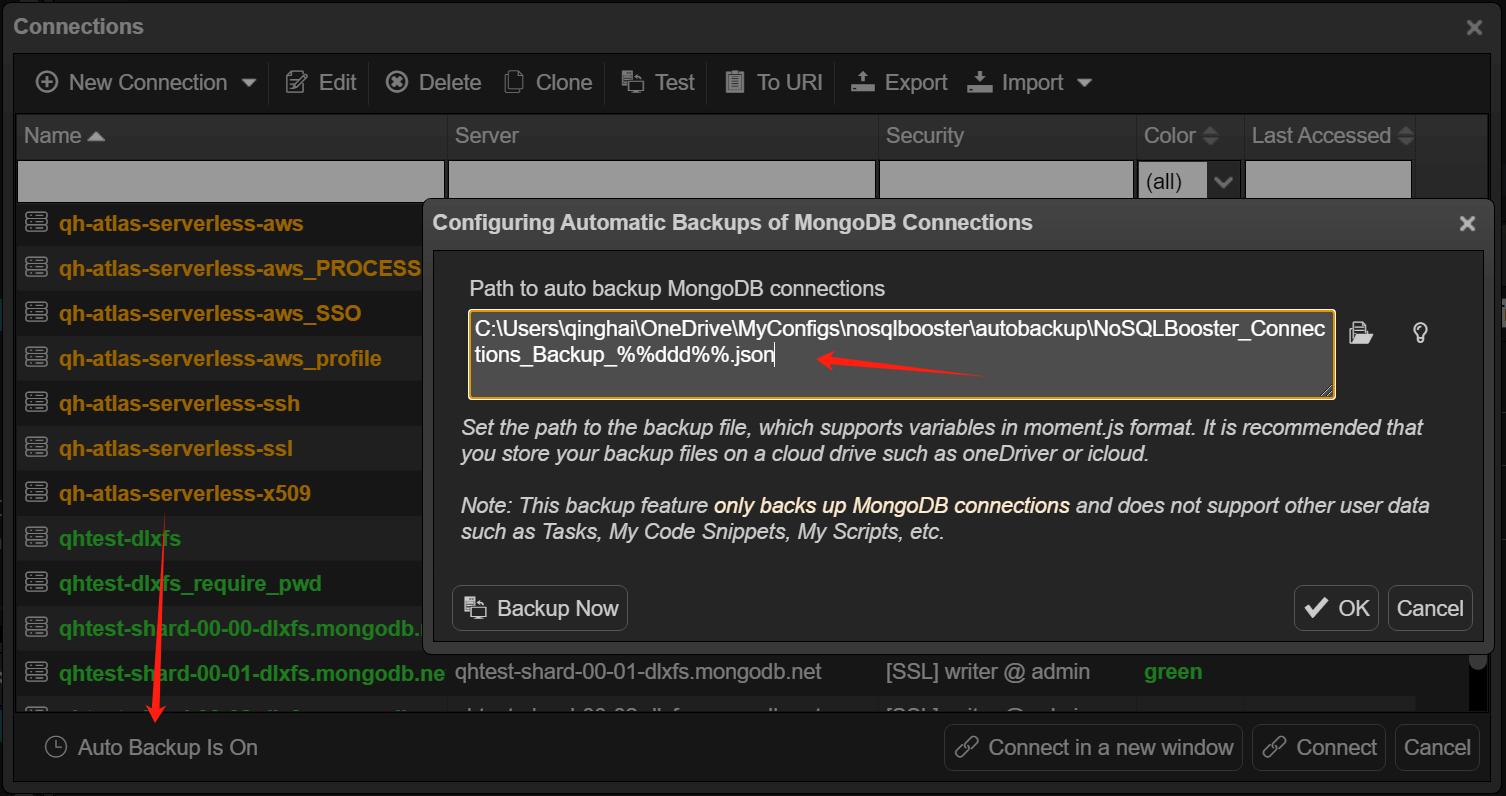Cancel the Connections window
This screenshot has width=1506, height=796.
[x=1437, y=747]
